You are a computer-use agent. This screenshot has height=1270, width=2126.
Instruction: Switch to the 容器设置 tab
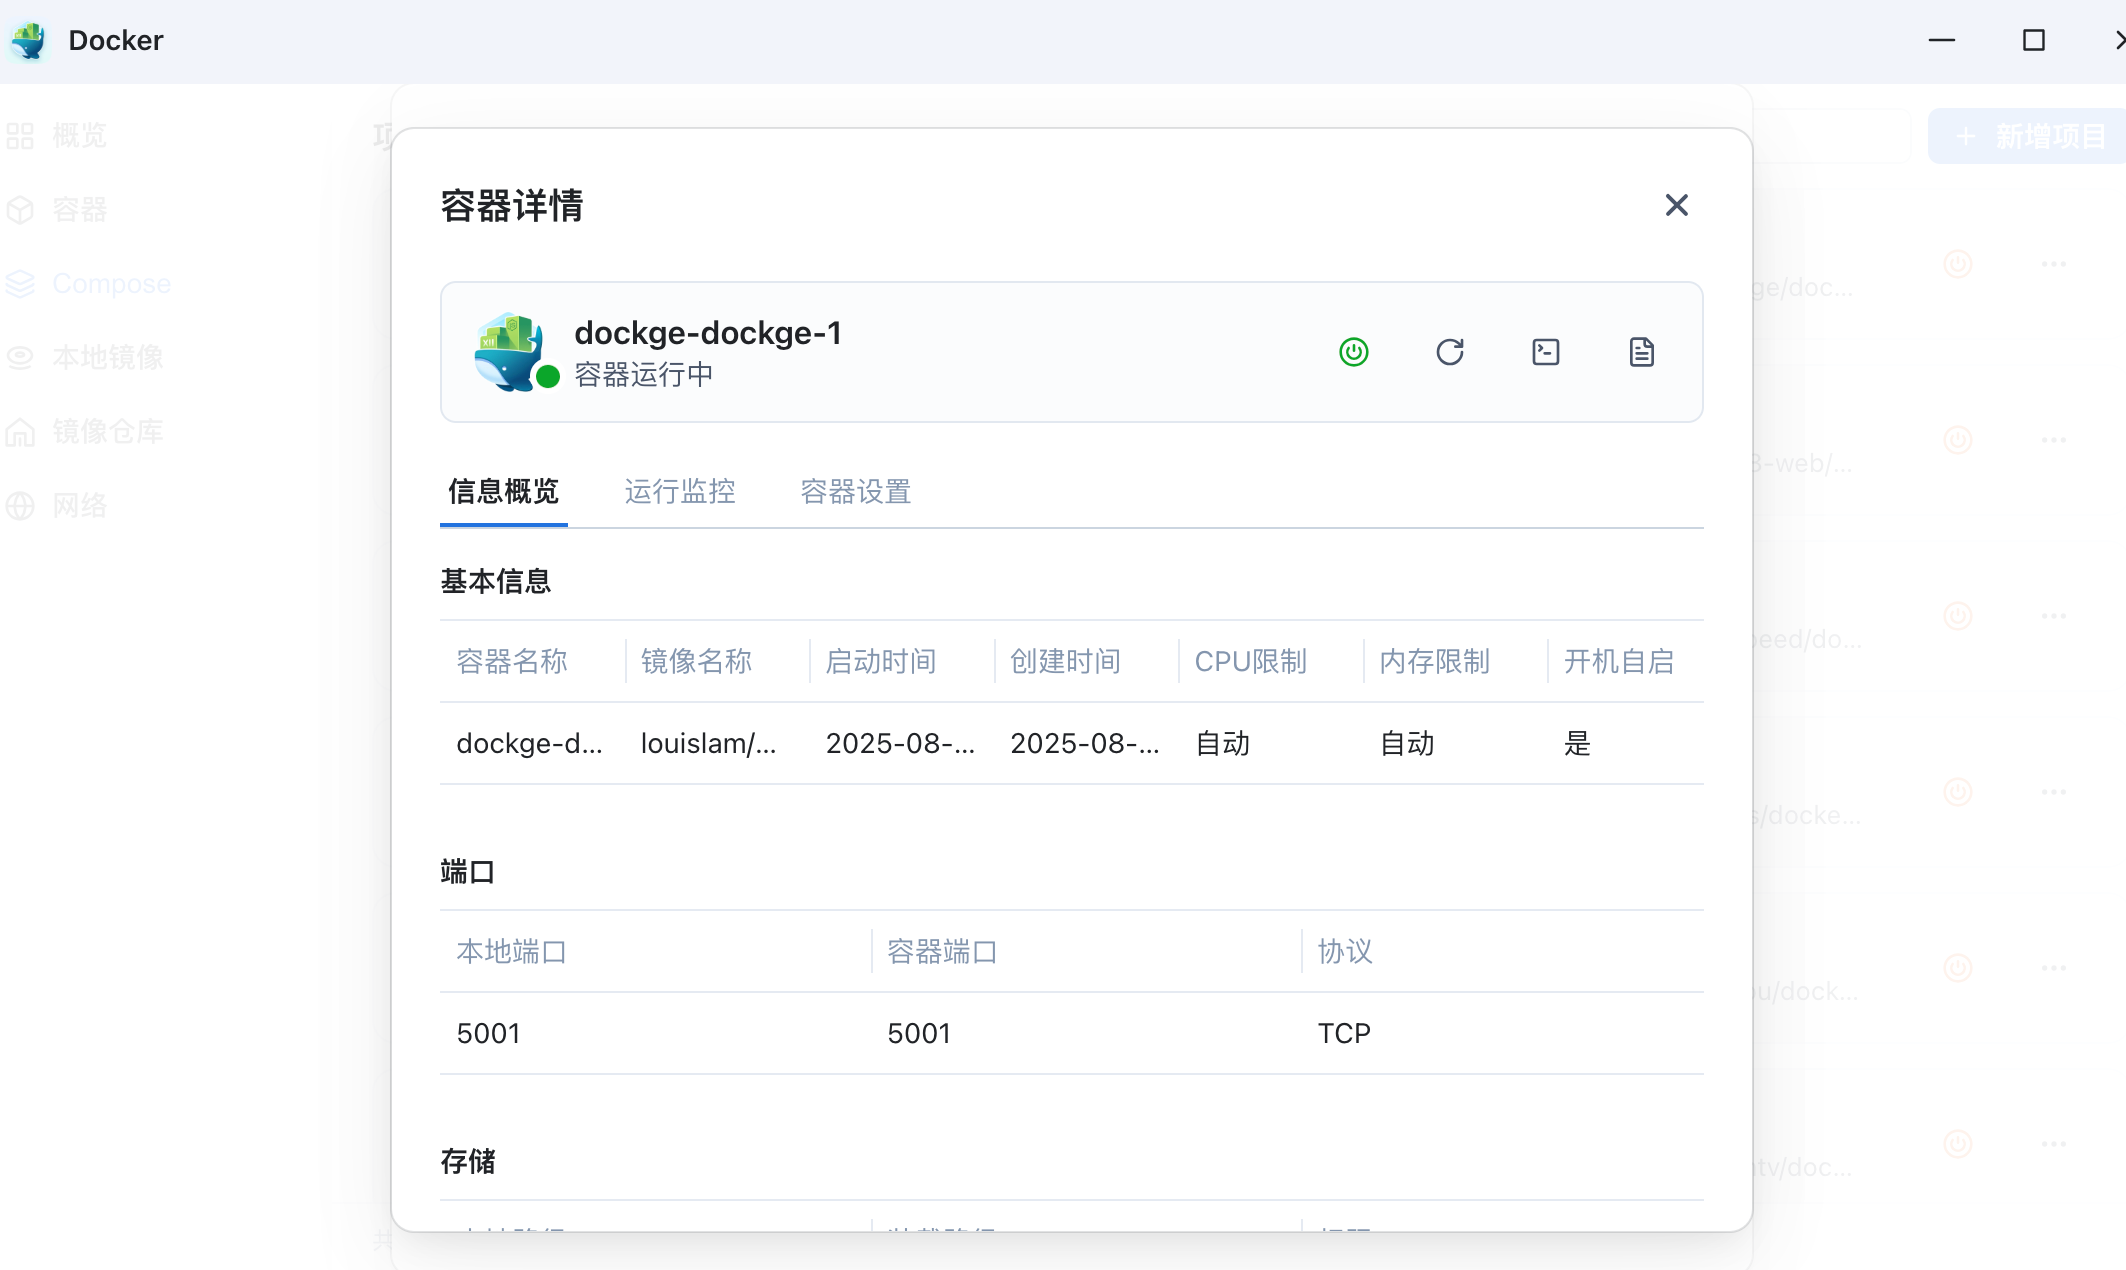pyautogui.click(x=856, y=491)
